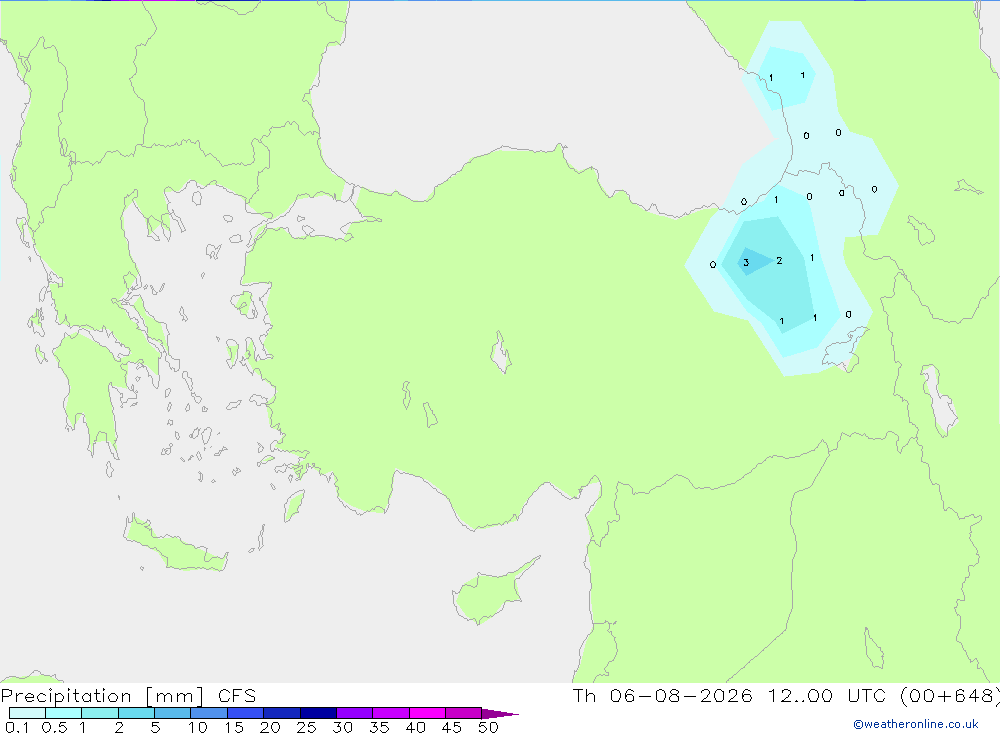The image size is (1000, 733).
Task: Open the weatheronline.co.uk link
Action: pos(916,724)
